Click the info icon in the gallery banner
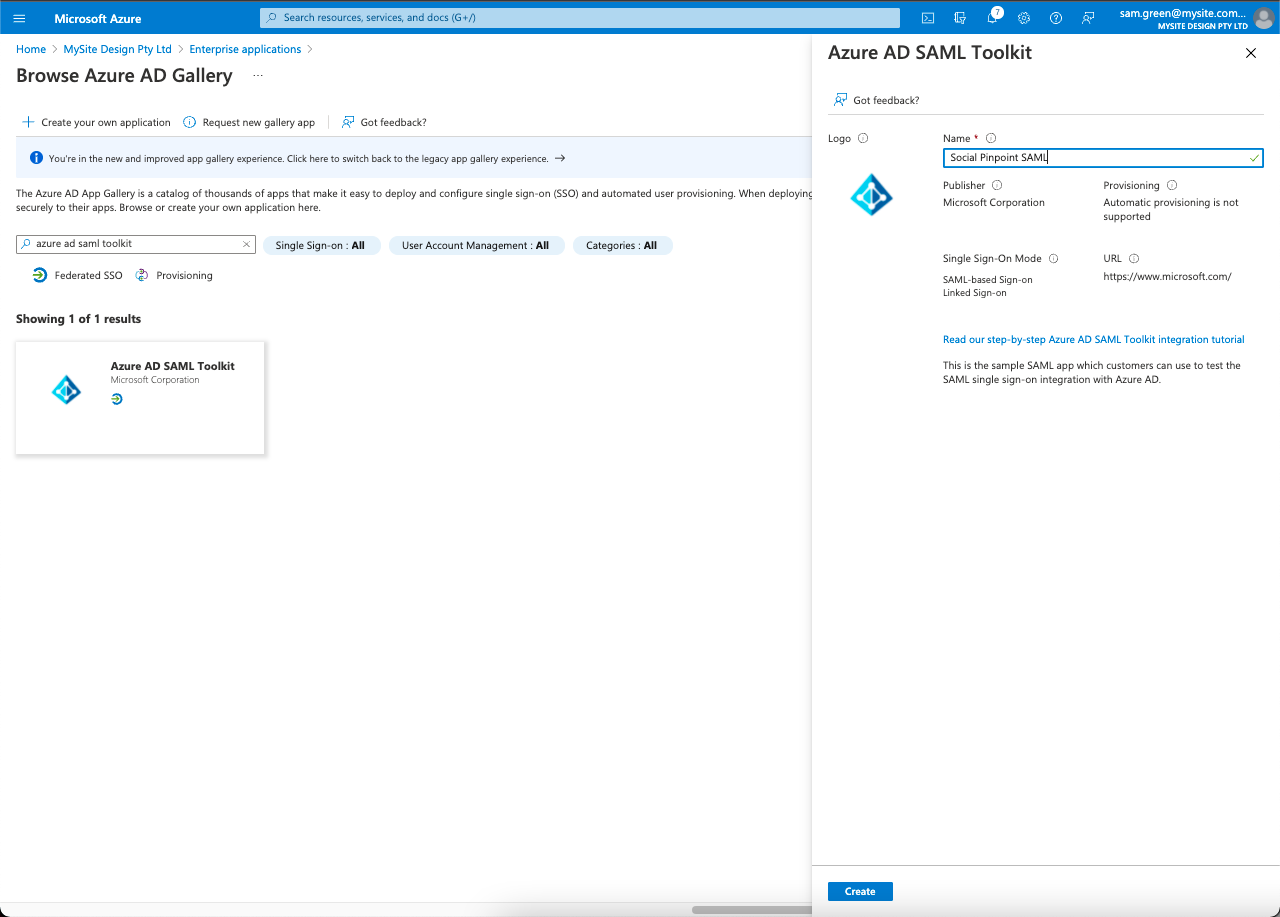Image resolution: width=1280 pixels, height=917 pixels. click(x=36, y=158)
